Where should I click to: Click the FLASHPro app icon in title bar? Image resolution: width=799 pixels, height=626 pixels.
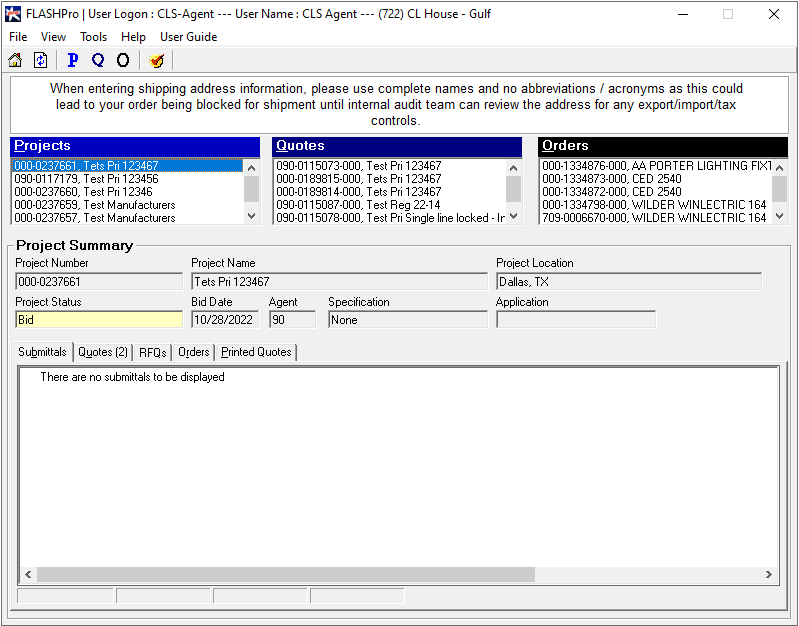coord(13,14)
